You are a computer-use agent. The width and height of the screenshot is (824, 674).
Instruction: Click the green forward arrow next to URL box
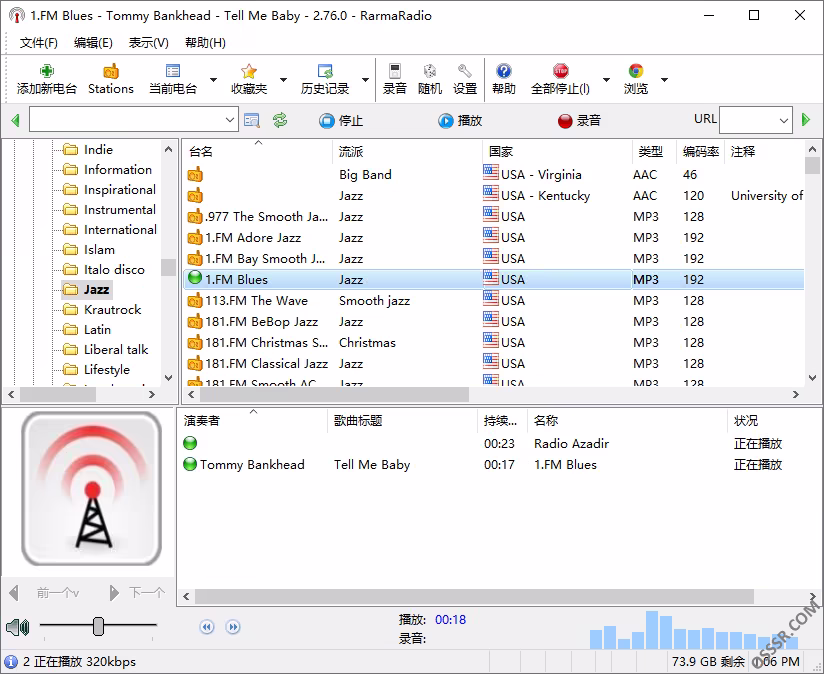[806, 120]
